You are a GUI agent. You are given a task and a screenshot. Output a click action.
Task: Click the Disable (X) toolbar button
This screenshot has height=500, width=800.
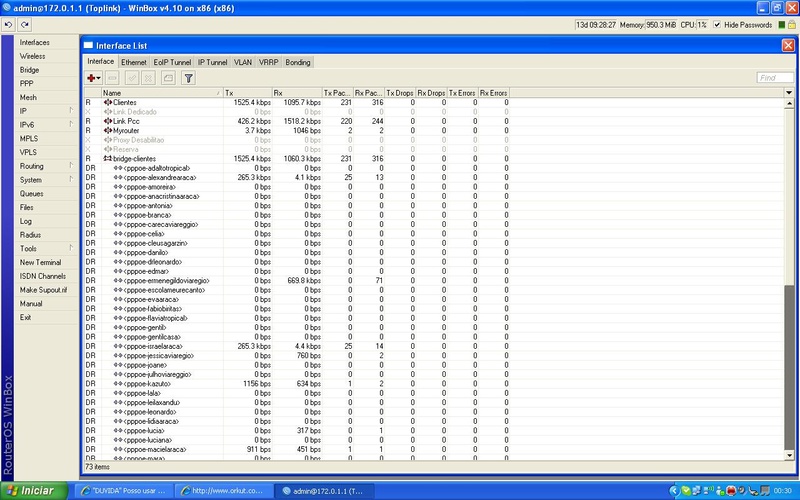point(148,78)
